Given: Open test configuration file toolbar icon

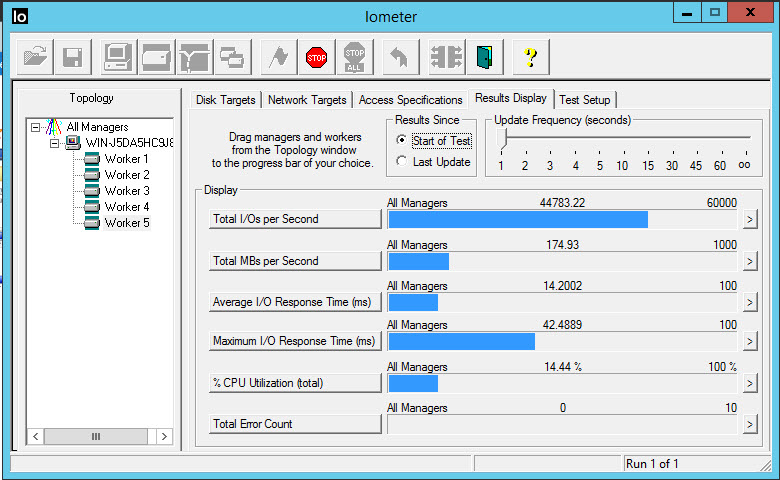Looking at the screenshot, I should coord(35,57).
